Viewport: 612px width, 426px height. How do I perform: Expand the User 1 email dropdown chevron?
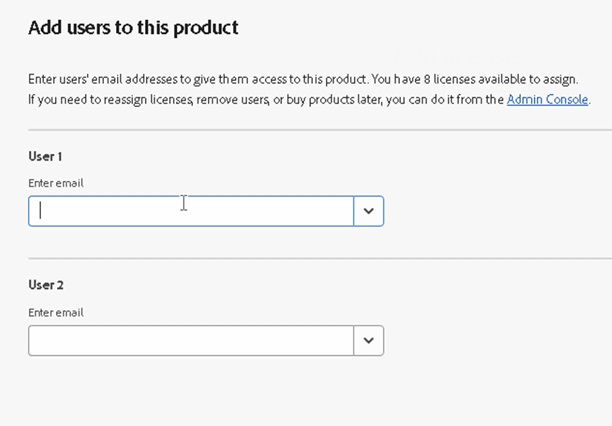click(369, 211)
